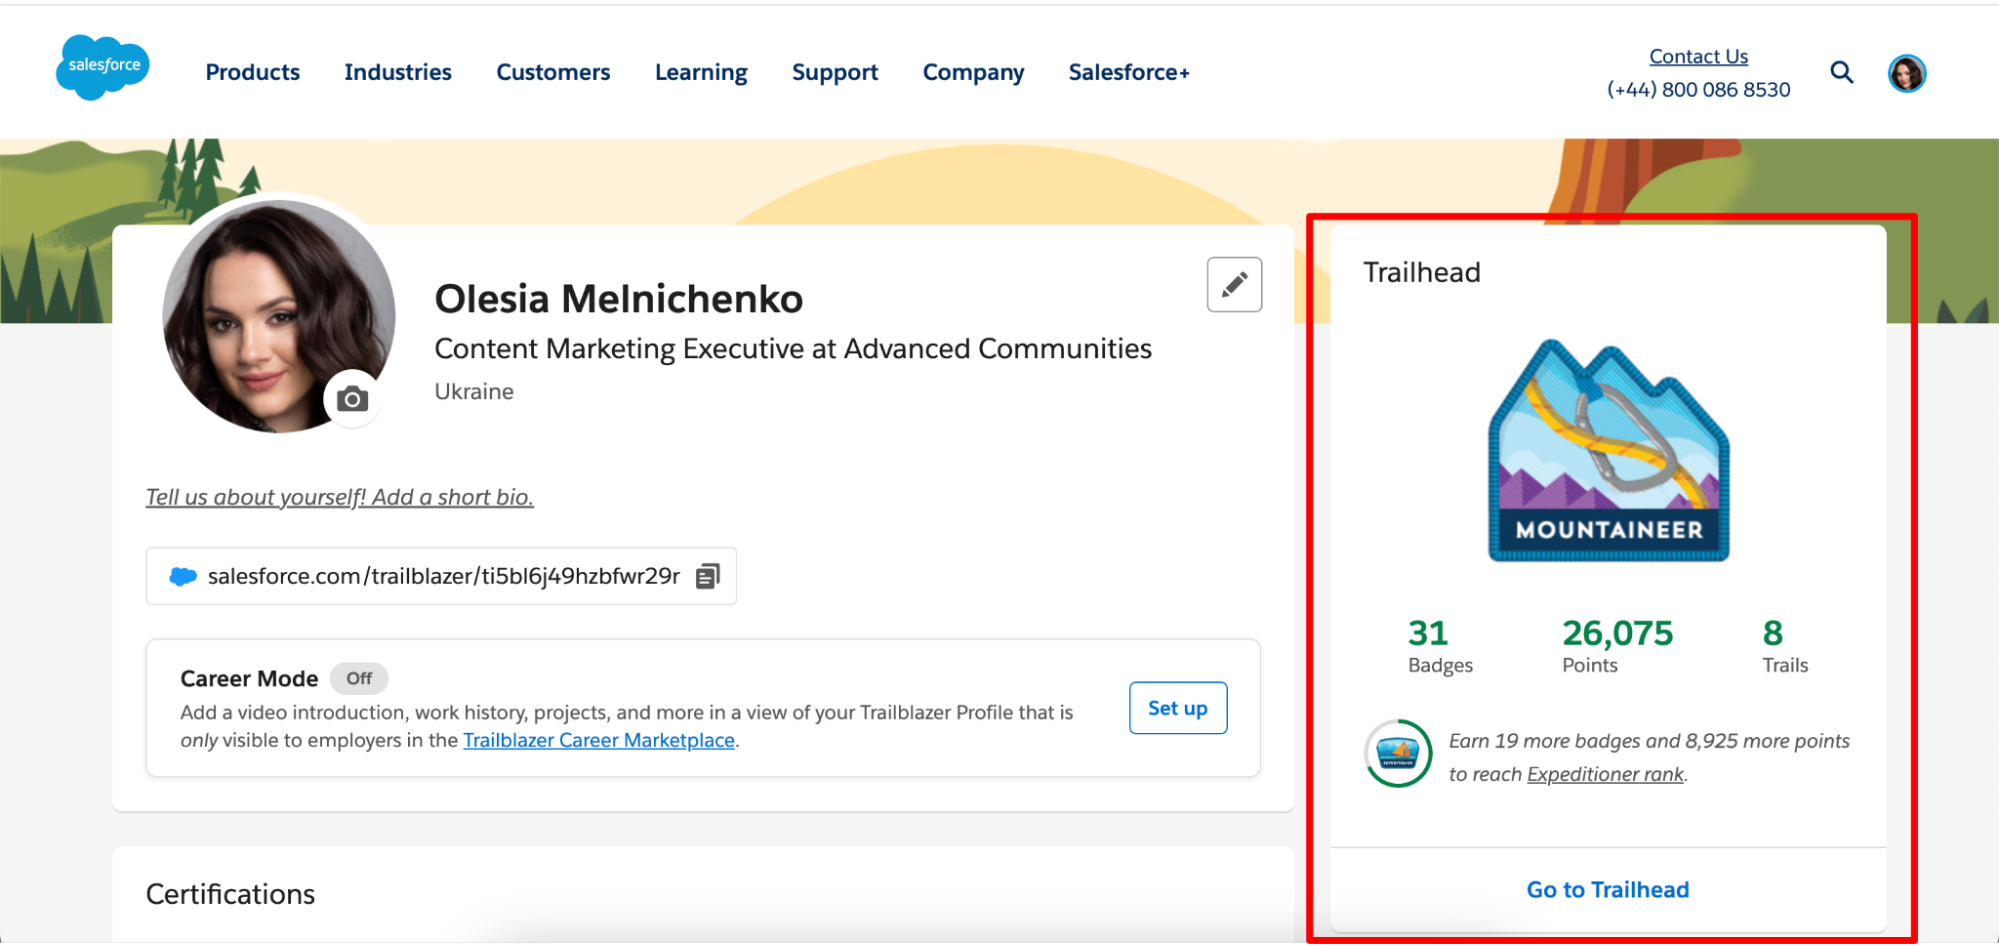1999x946 pixels.
Task: Open the user avatar menu in header
Action: pos(1906,73)
